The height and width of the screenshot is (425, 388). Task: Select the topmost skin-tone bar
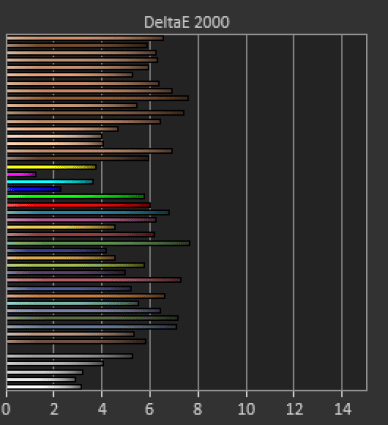coord(85,38)
